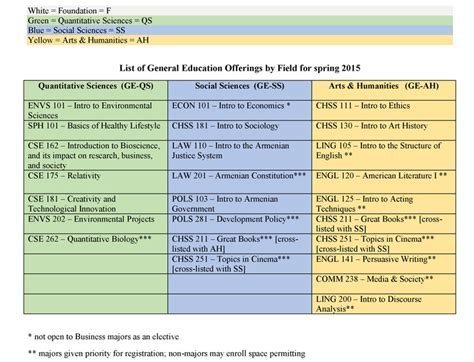Click LING 105 – Intro to Structure of English

(x=384, y=155)
